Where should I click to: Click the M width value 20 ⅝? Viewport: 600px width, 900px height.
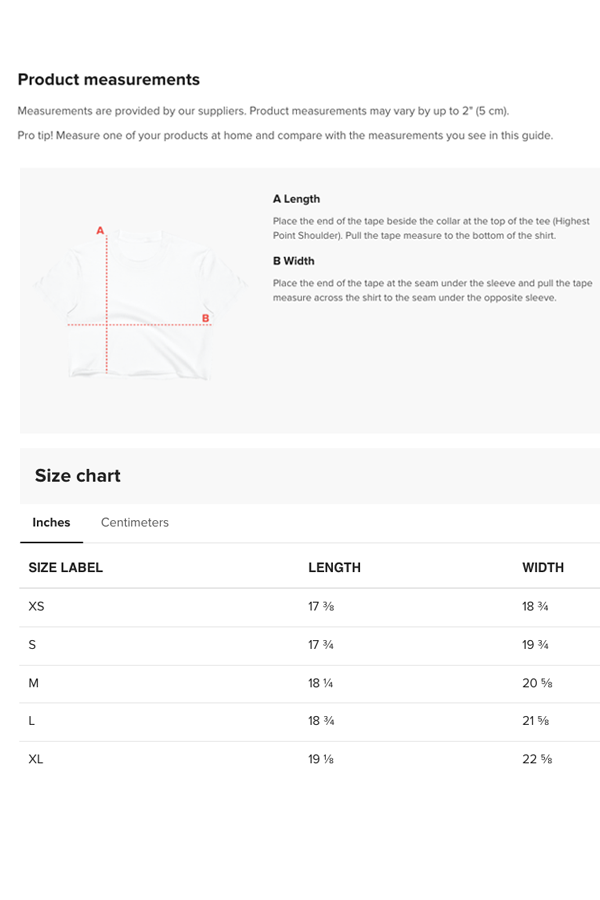[537, 683]
